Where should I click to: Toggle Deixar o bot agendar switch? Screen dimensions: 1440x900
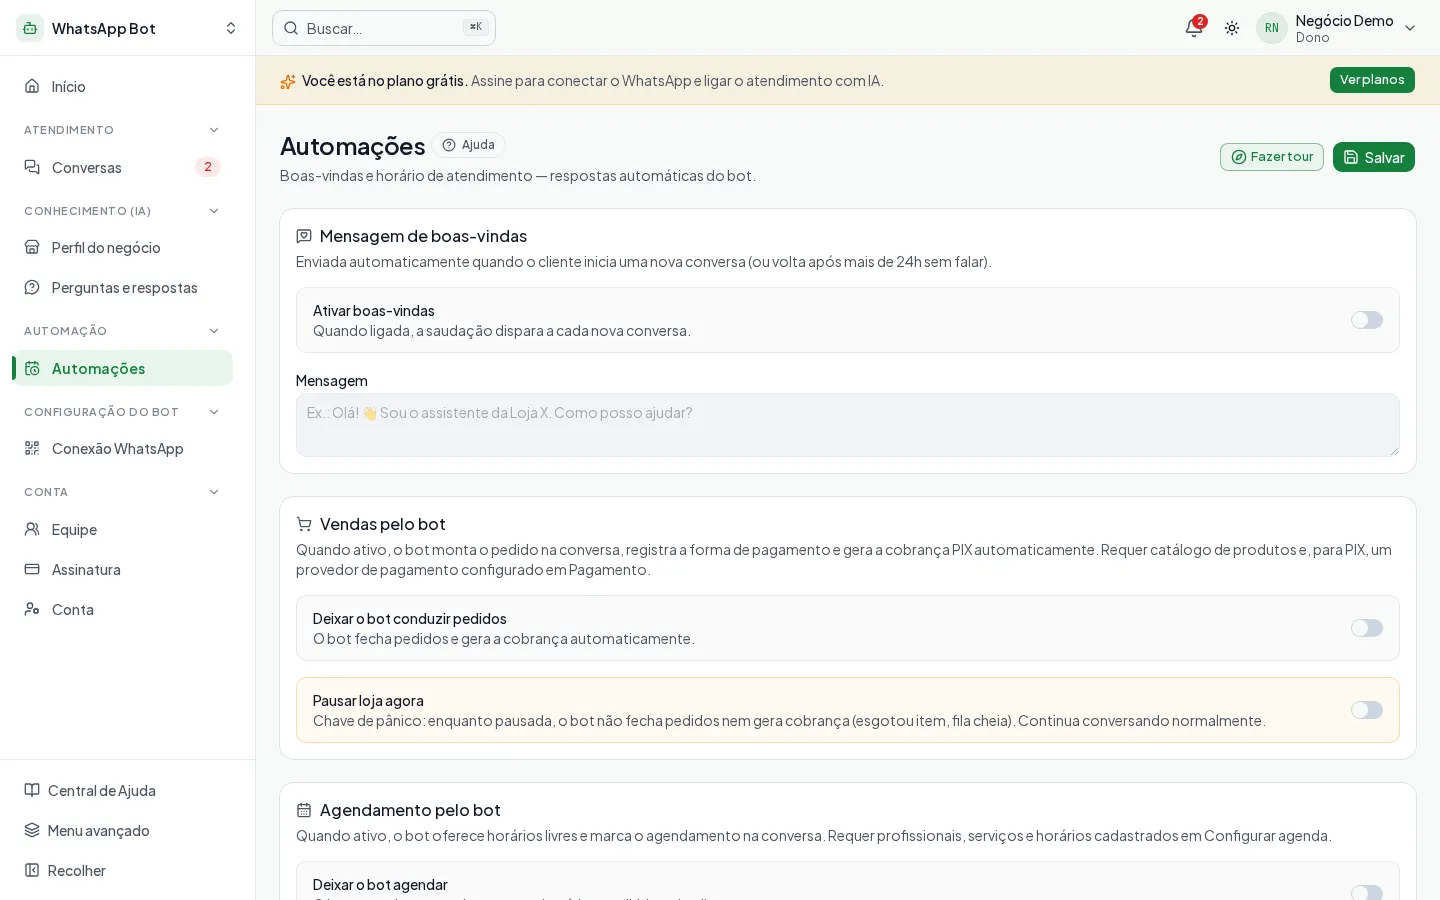(1367, 892)
